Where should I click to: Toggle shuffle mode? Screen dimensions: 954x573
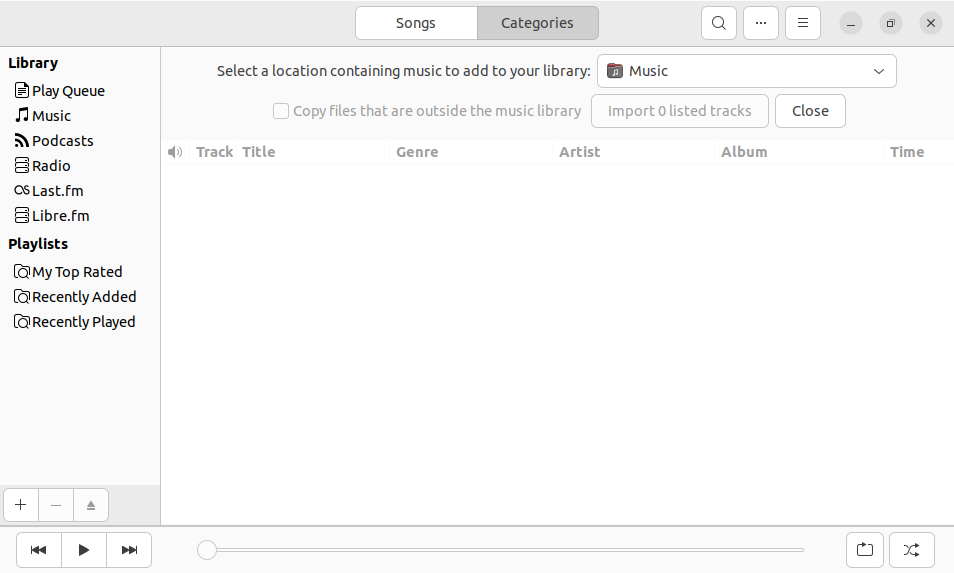click(911, 550)
